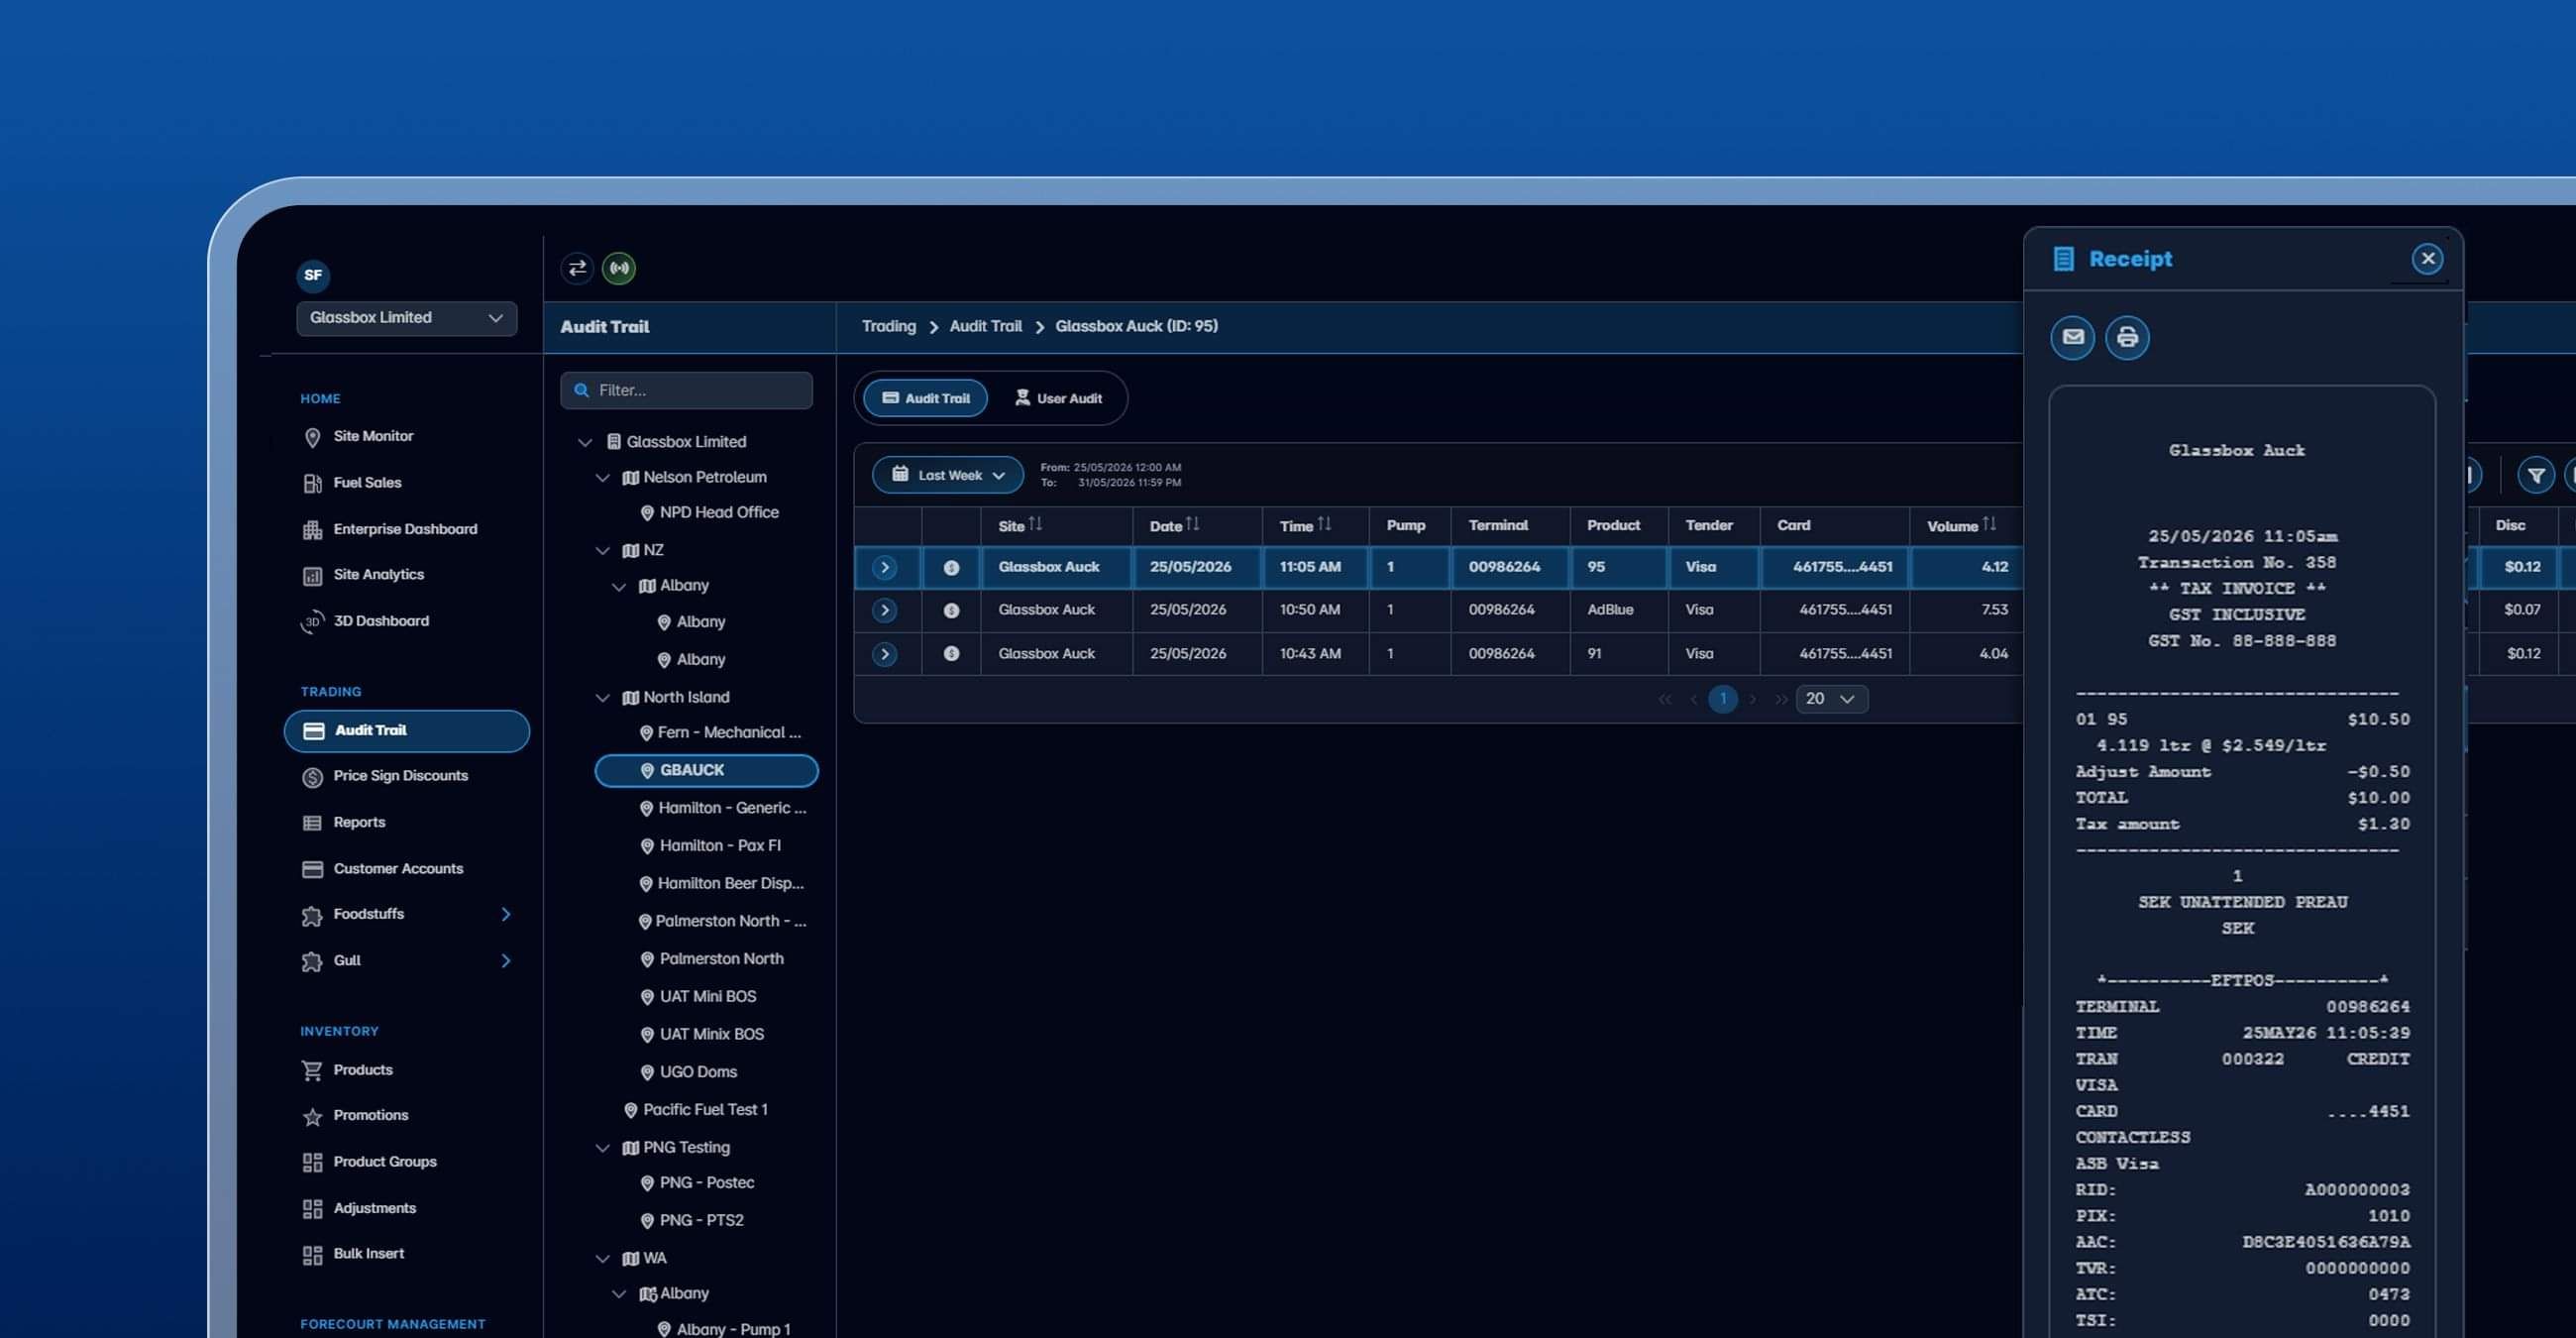Collapse the Glassbox Limited tree root
Image resolution: width=2576 pixels, height=1338 pixels.
point(585,442)
